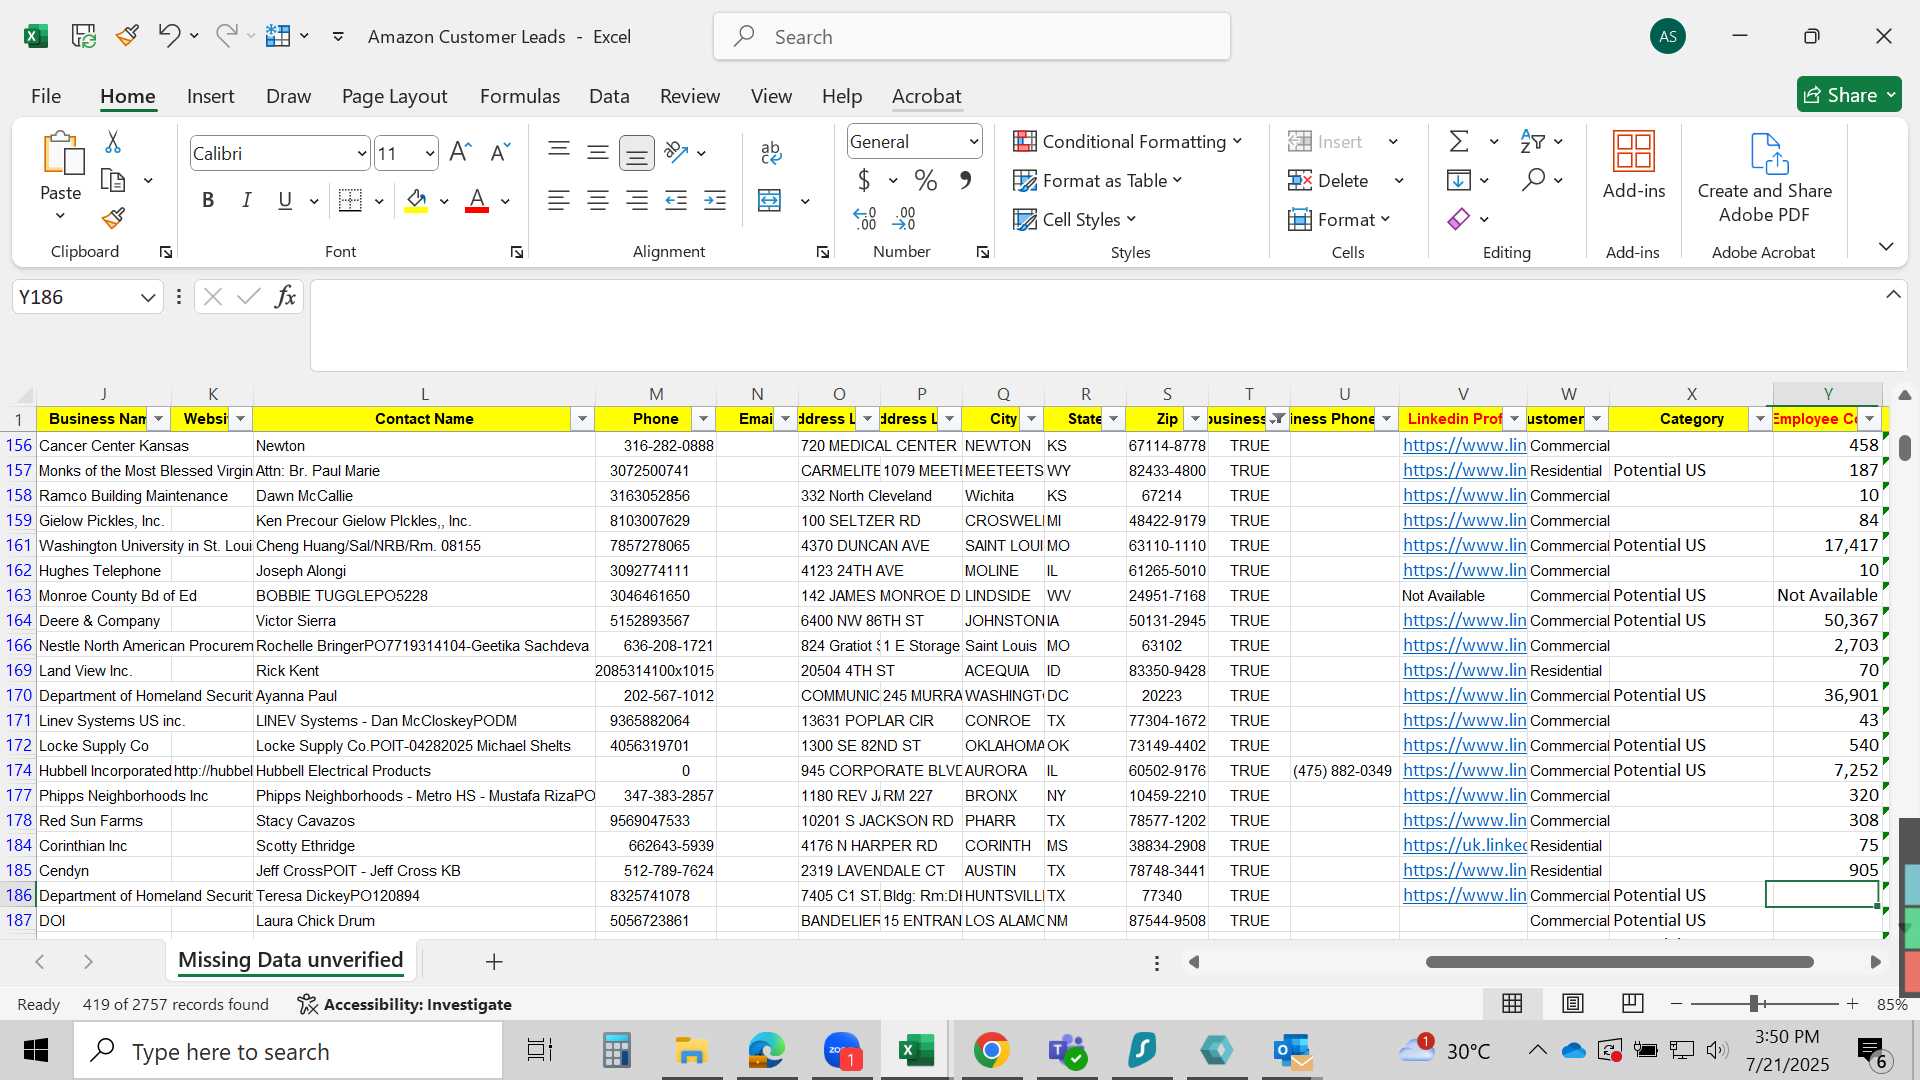Toggle Center horizontal alignment
Image resolution: width=1920 pixels, height=1080 pixels.
pos(598,200)
